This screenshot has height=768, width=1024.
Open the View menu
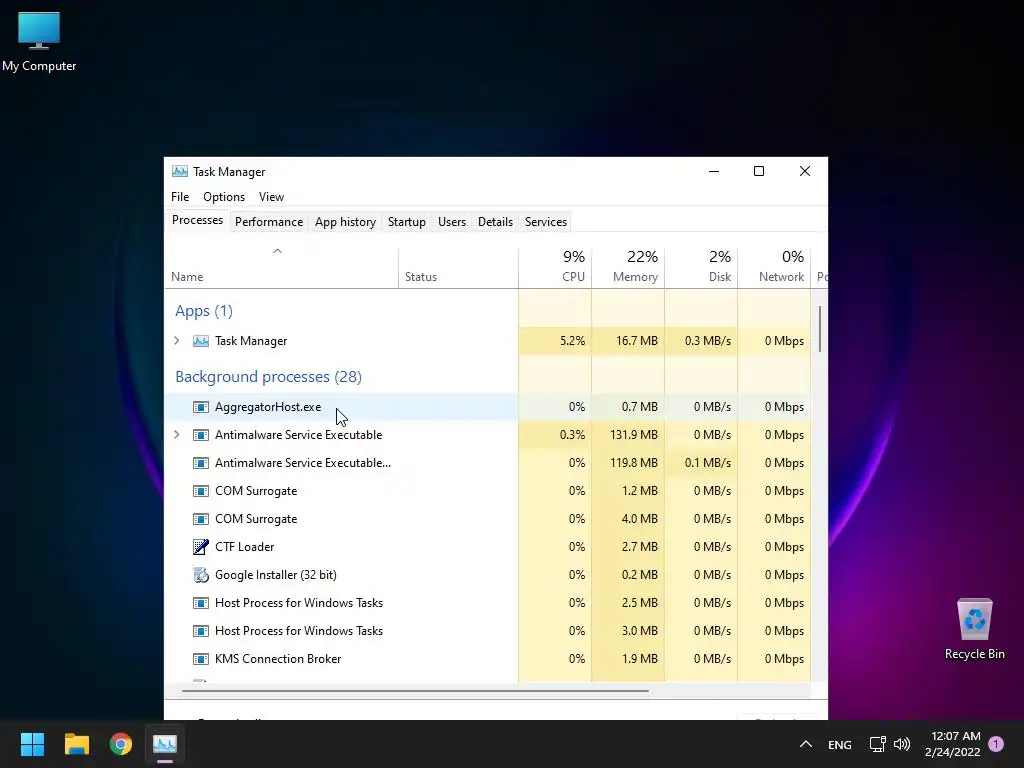271,197
